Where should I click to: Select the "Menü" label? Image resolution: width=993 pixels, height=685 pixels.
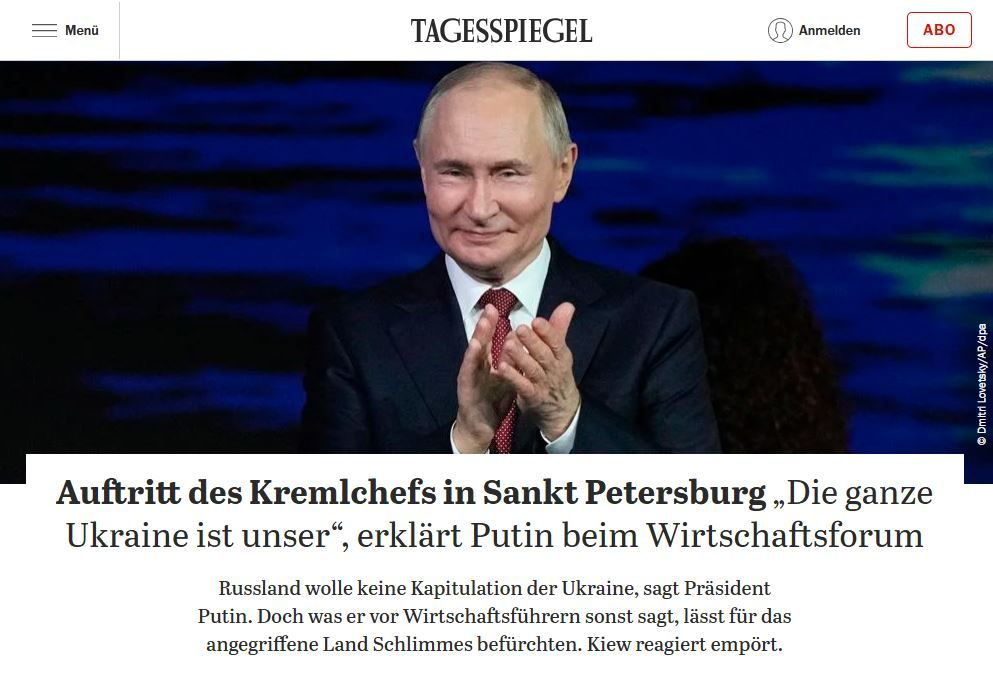click(x=82, y=30)
